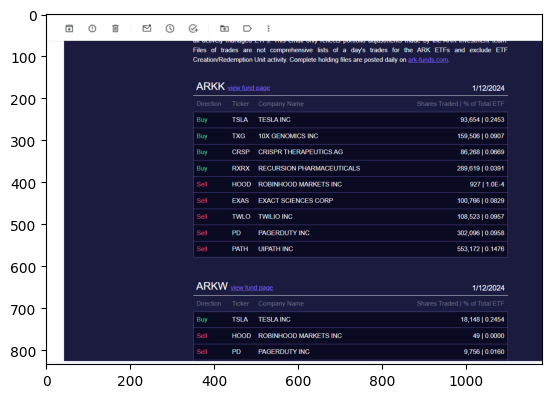Select the 10X GENOMICS INC company name

[x=288, y=136]
